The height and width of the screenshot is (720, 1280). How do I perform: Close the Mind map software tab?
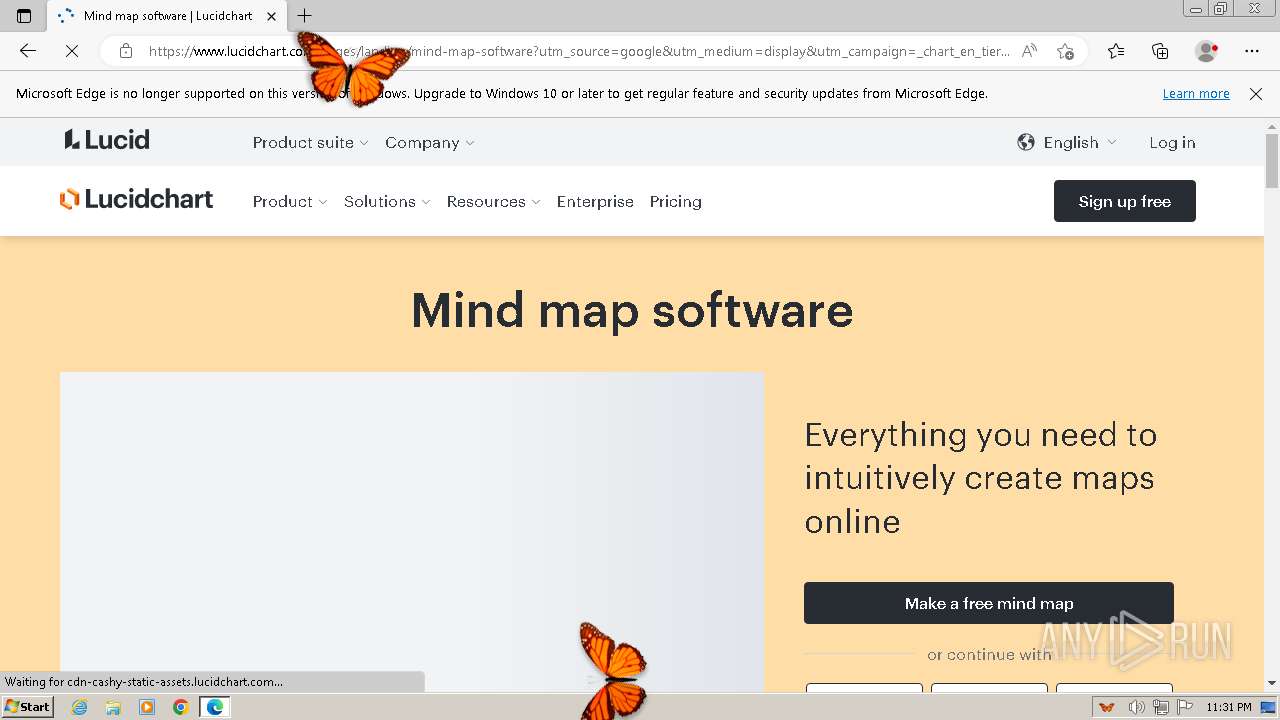tap(271, 16)
